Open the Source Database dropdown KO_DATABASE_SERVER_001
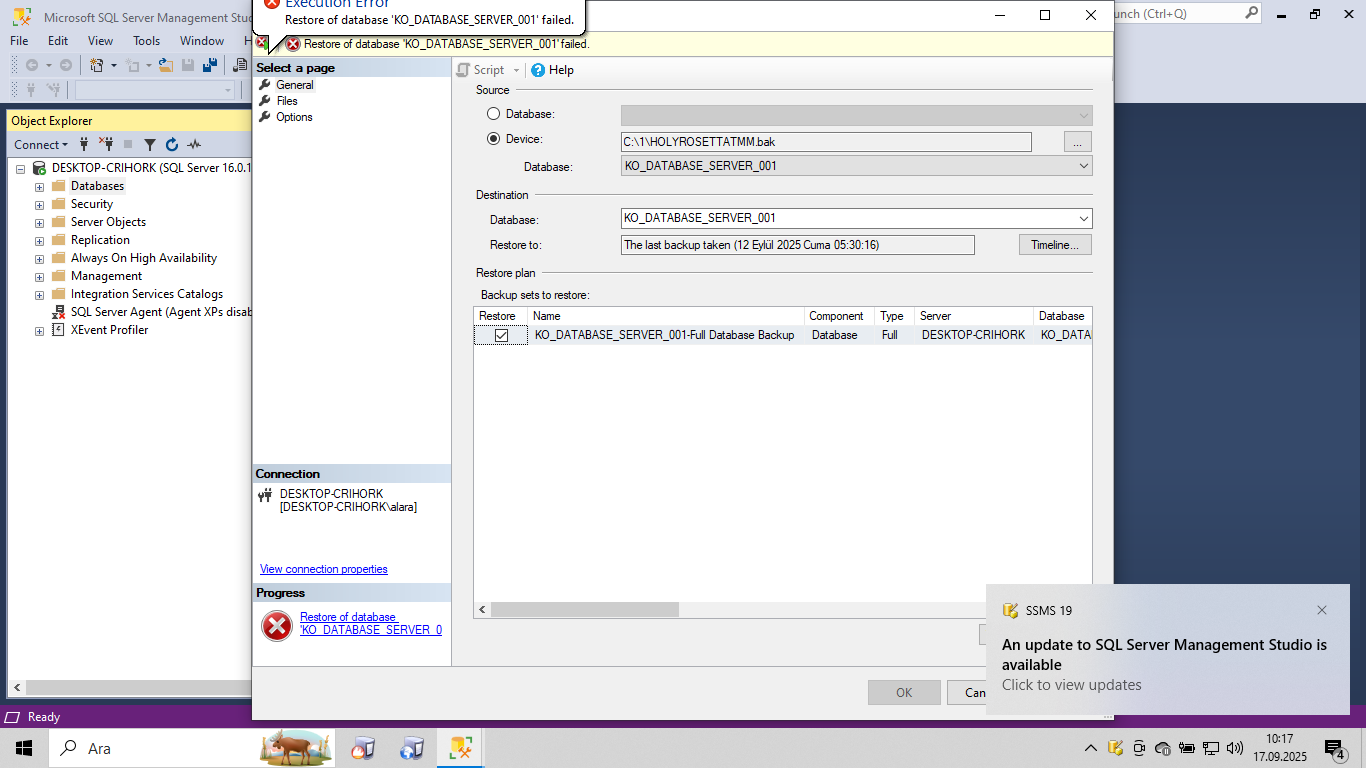 click(x=857, y=166)
